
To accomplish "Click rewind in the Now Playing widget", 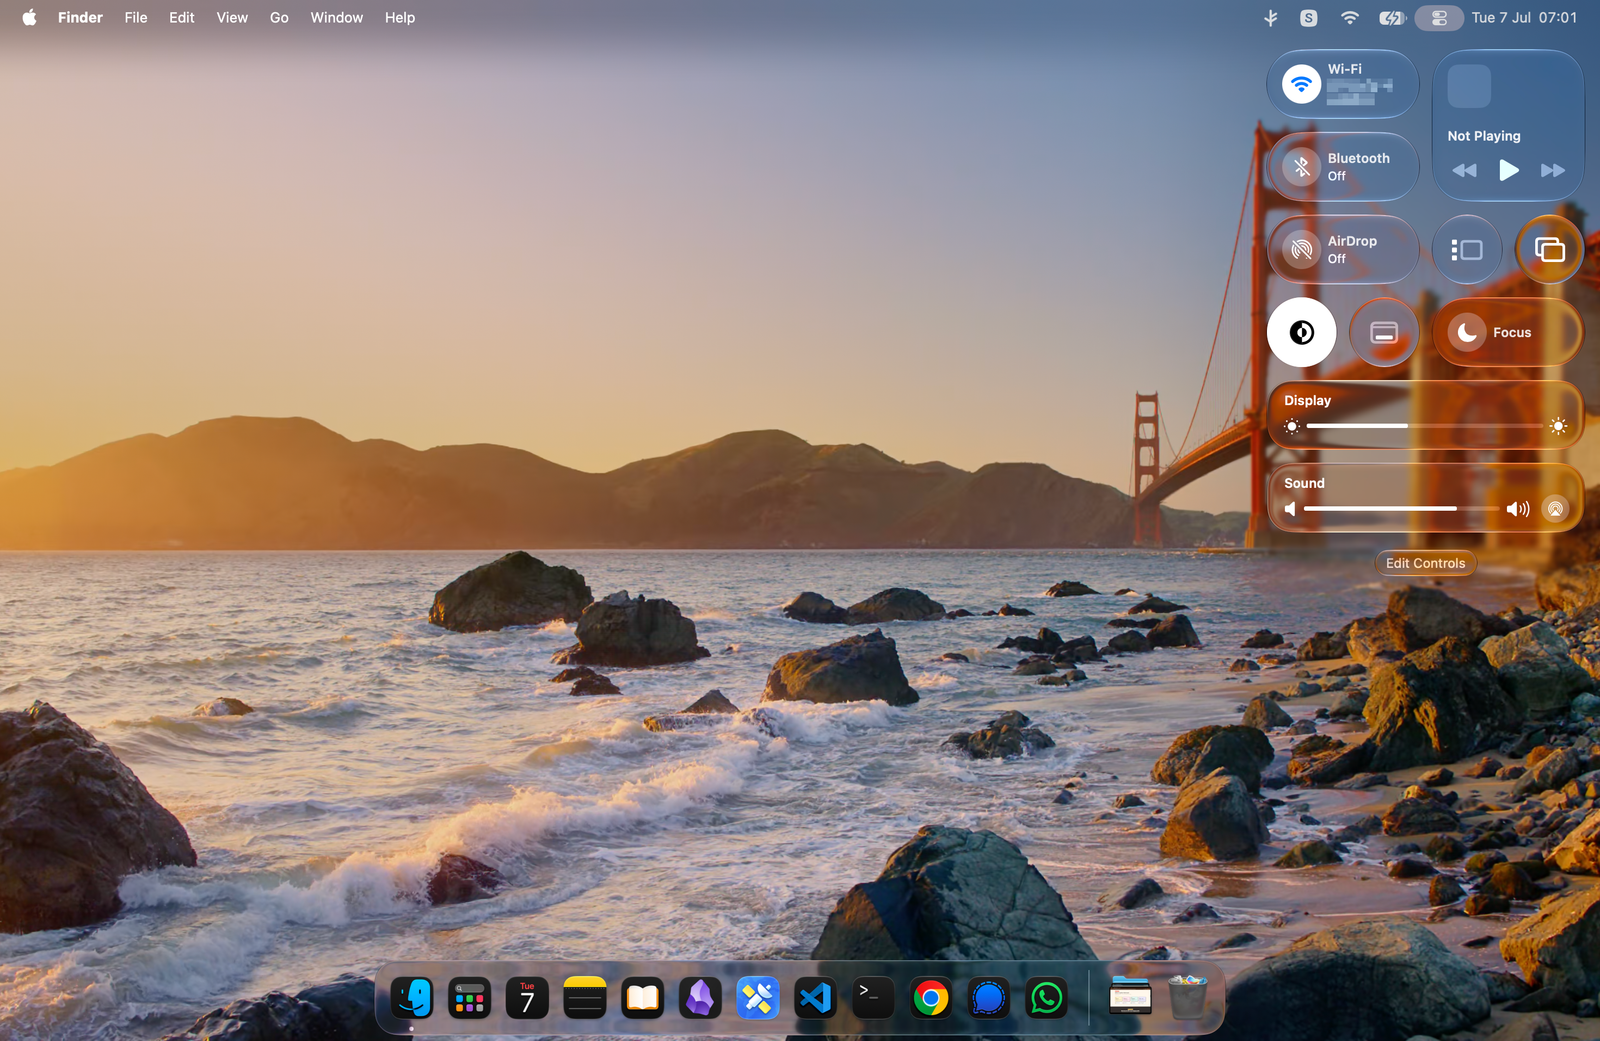I will (1464, 170).
